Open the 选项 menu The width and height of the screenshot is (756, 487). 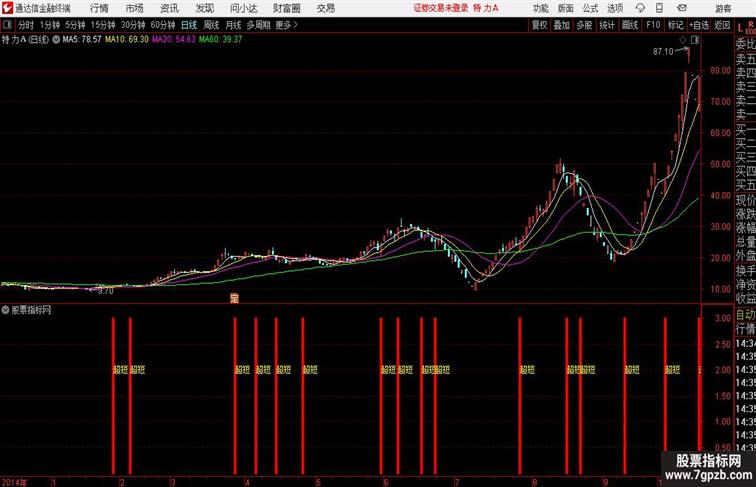click(x=615, y=8)
